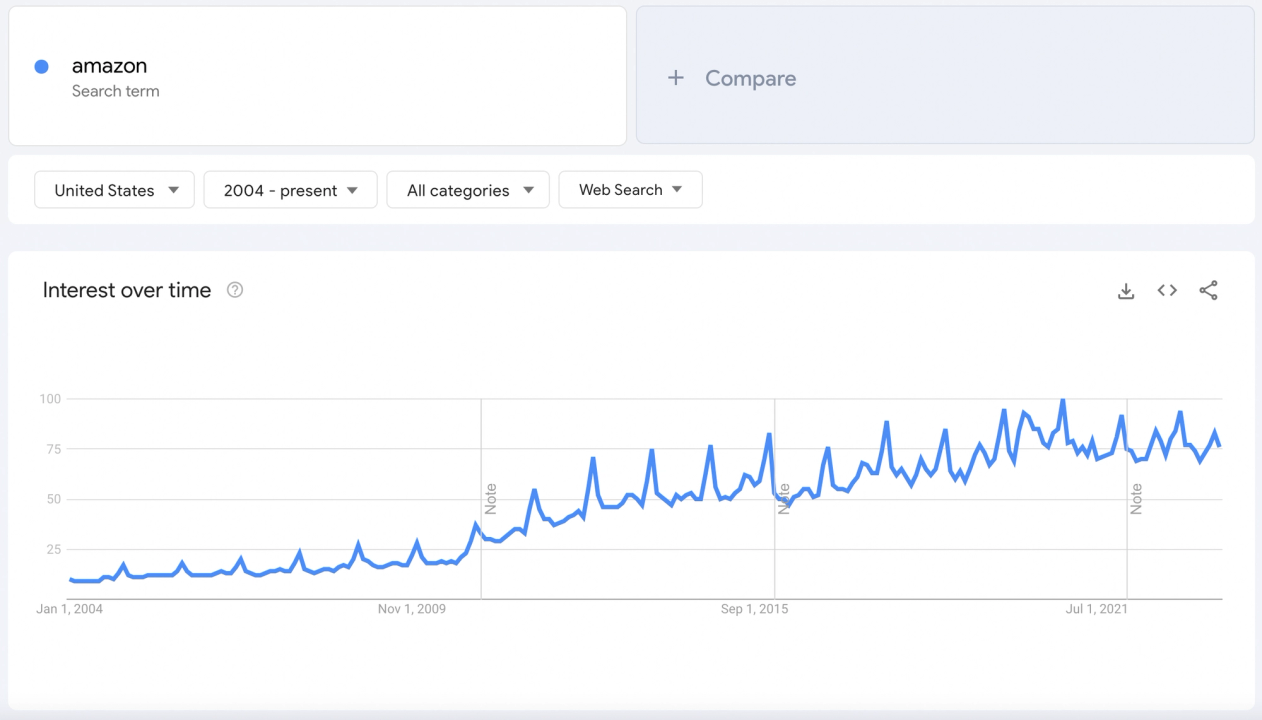1262x720 pixels.
Task: Click the Interest over time heading
Action: (x=127, y=290)
